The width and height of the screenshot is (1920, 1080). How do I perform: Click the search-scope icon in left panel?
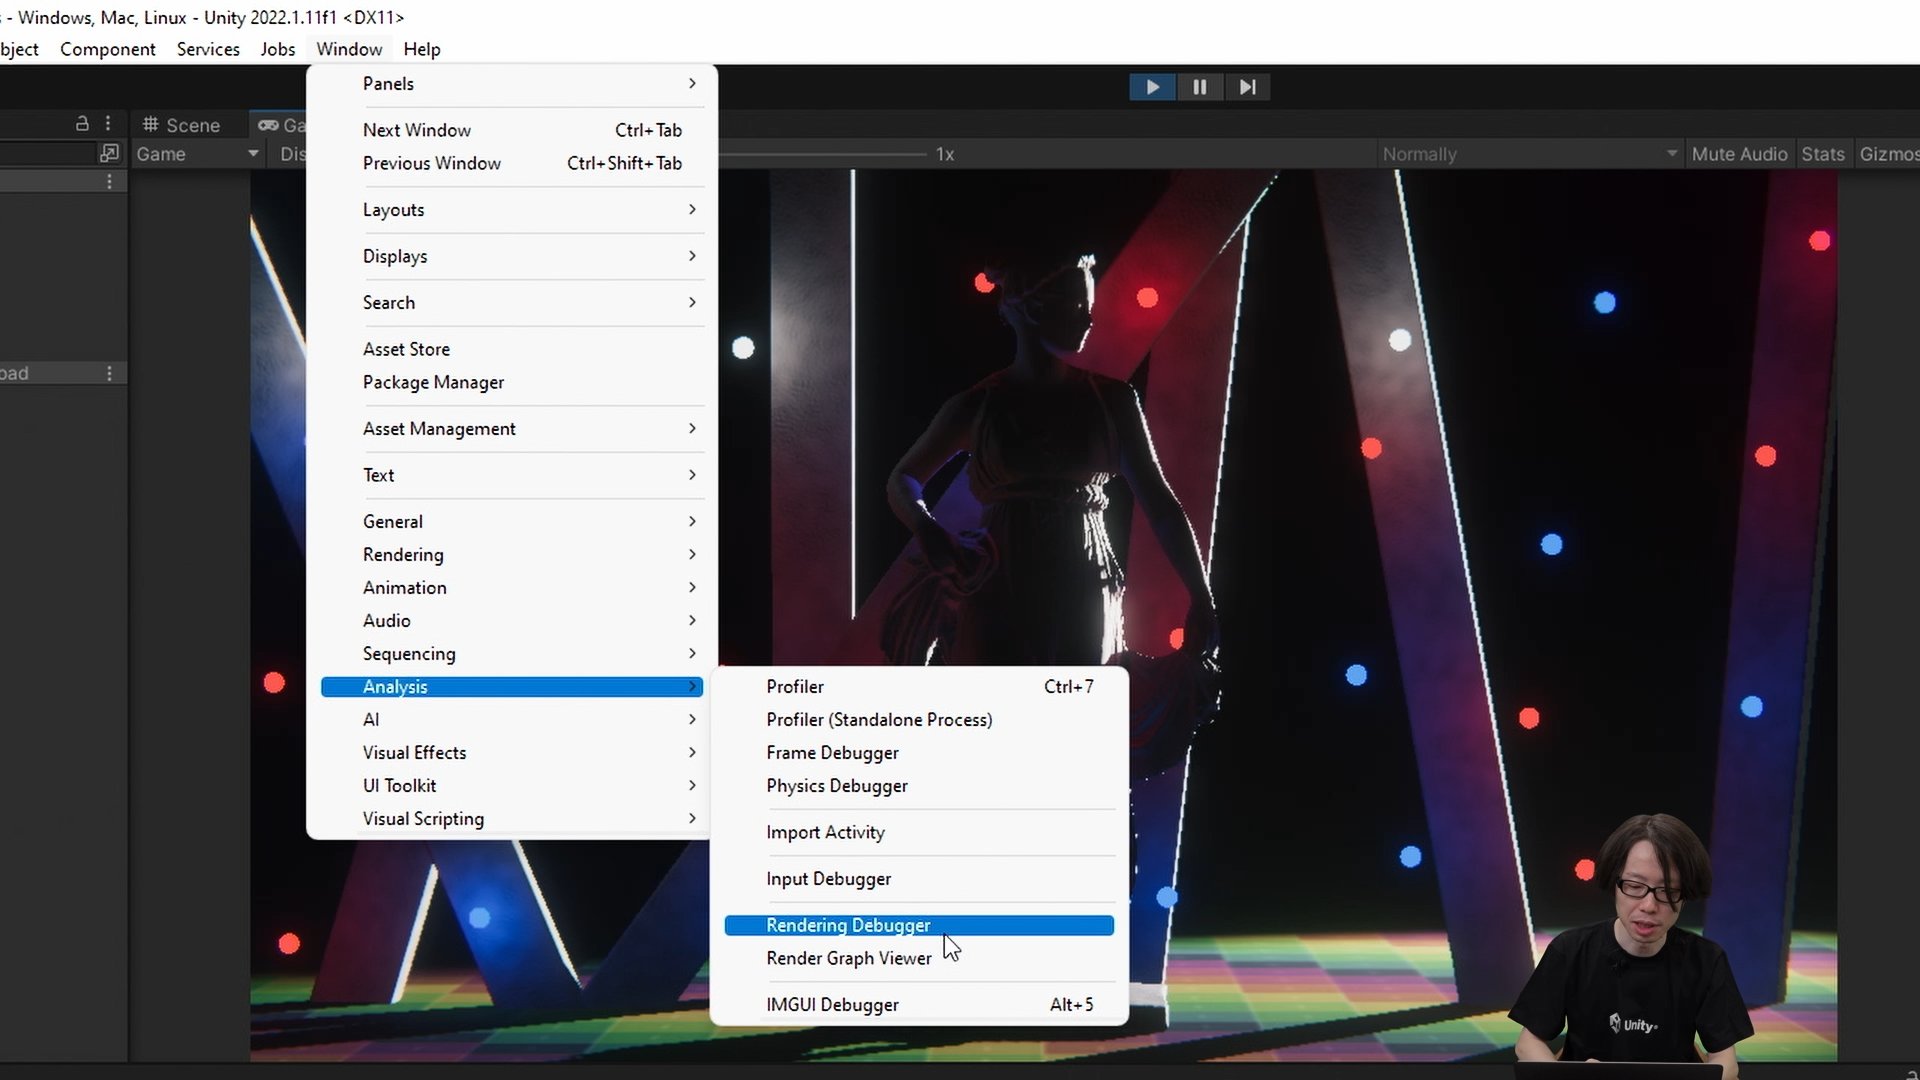click(x=109, y=153)
